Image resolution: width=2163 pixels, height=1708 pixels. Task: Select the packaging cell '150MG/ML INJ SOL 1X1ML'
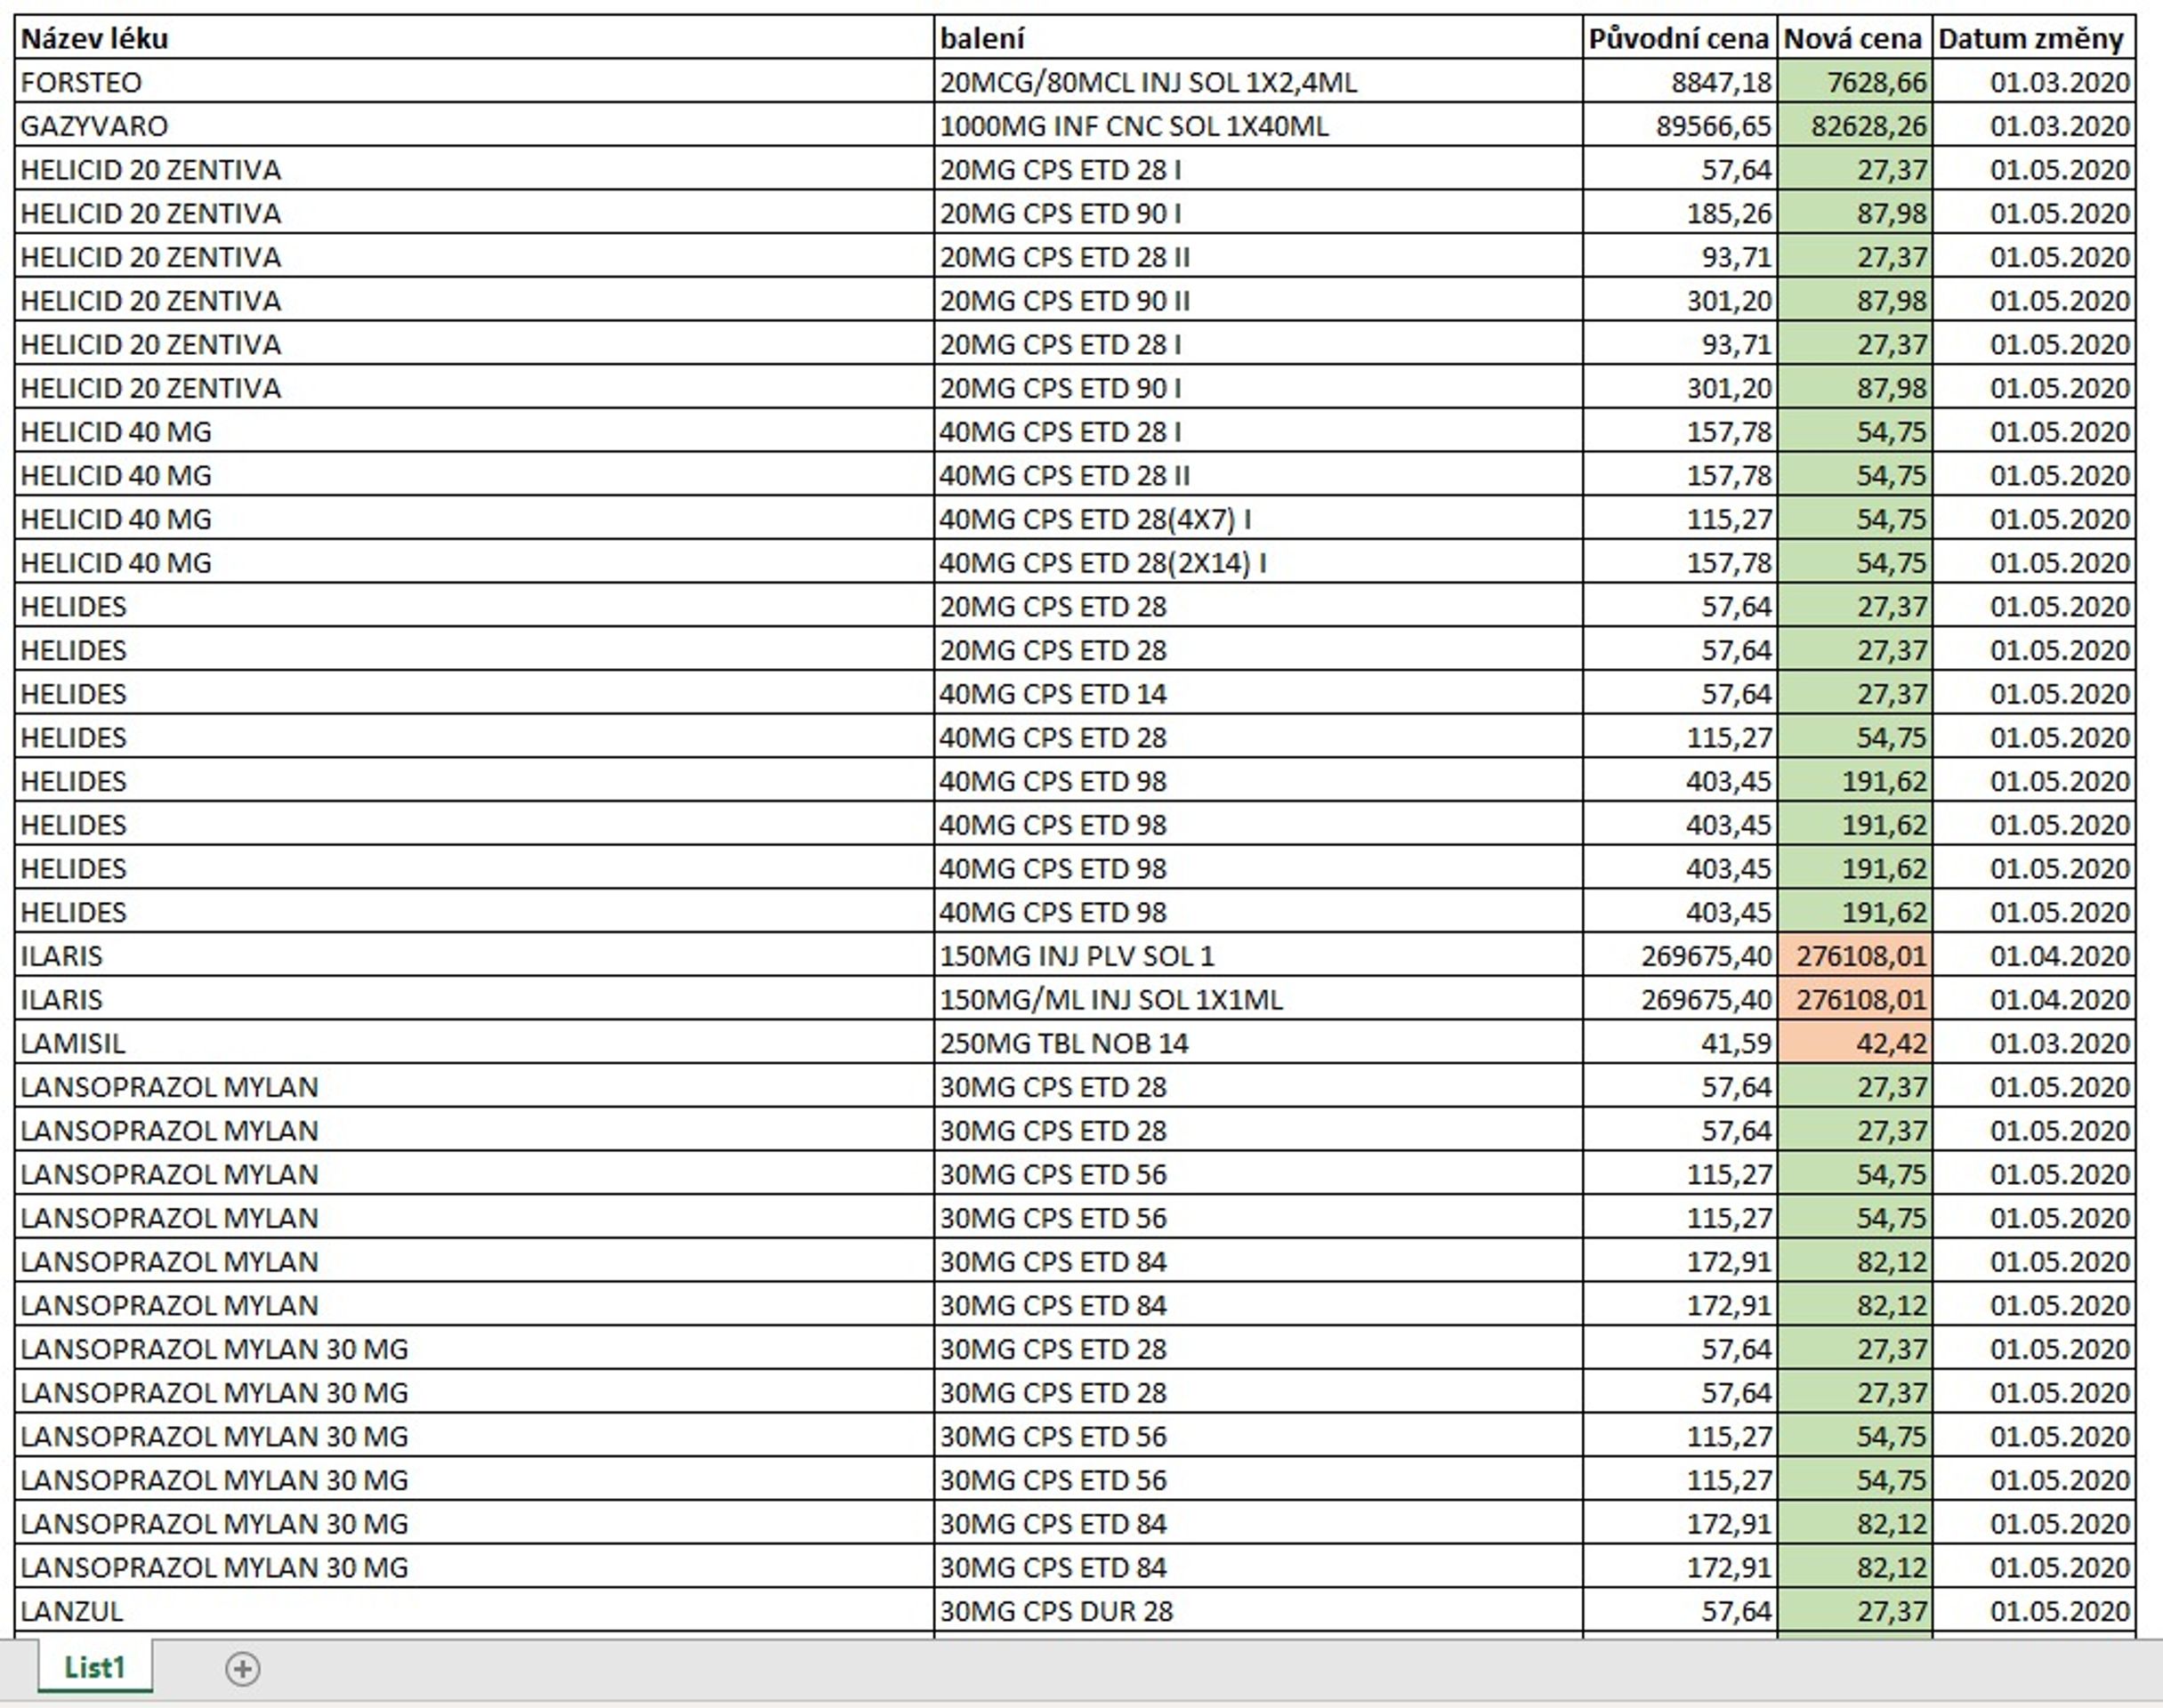(x=1258, y=999)
